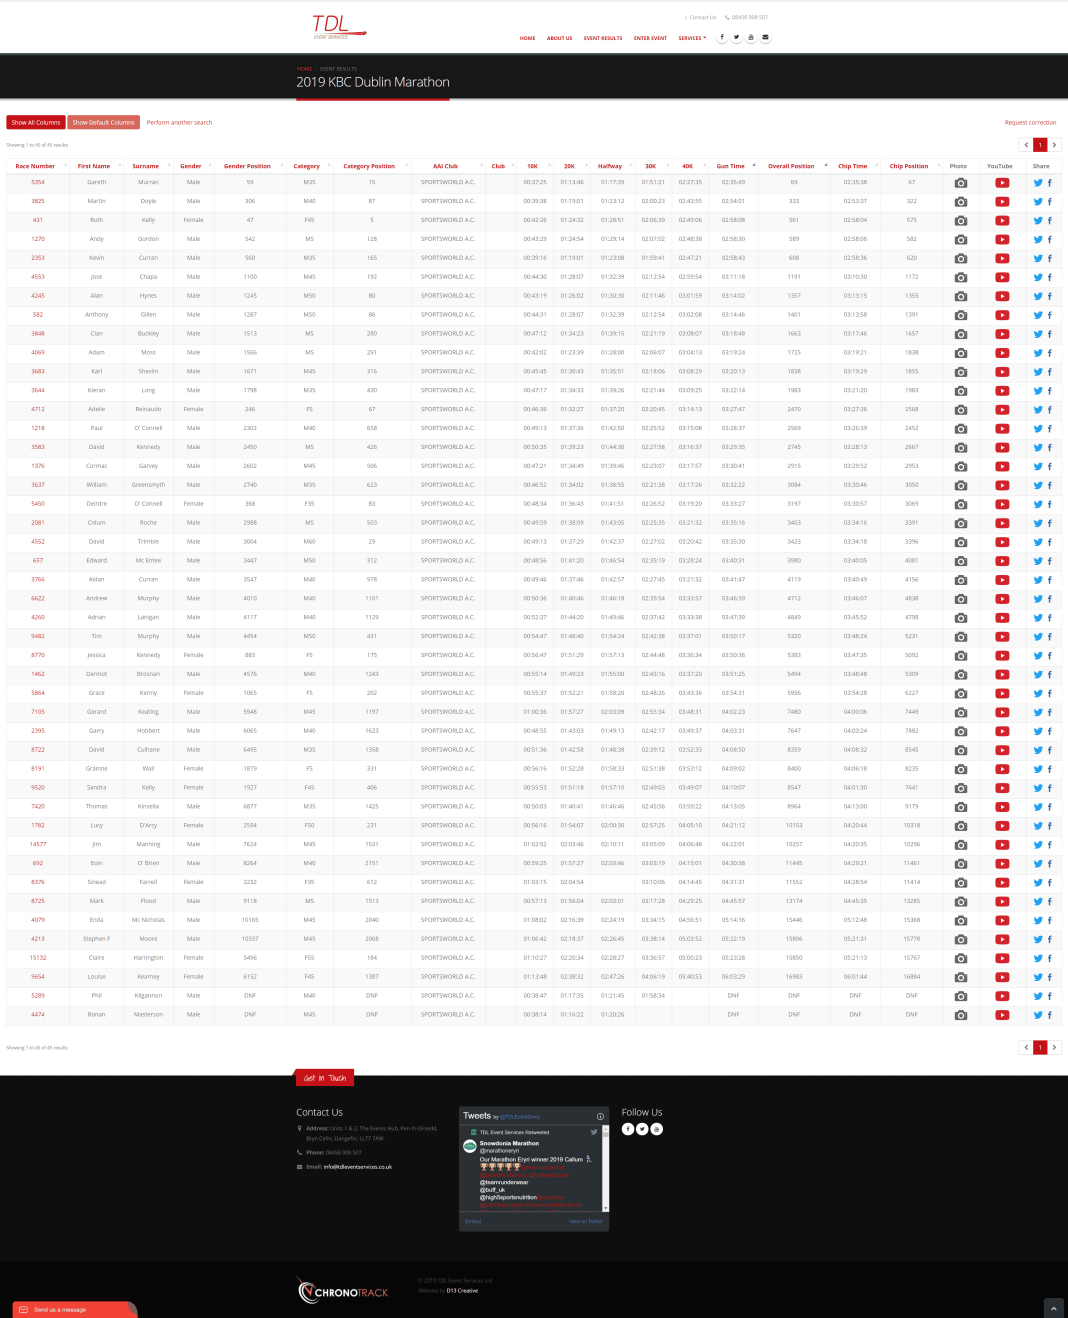Click header Facebook social icon

click(x=722, y=37)
